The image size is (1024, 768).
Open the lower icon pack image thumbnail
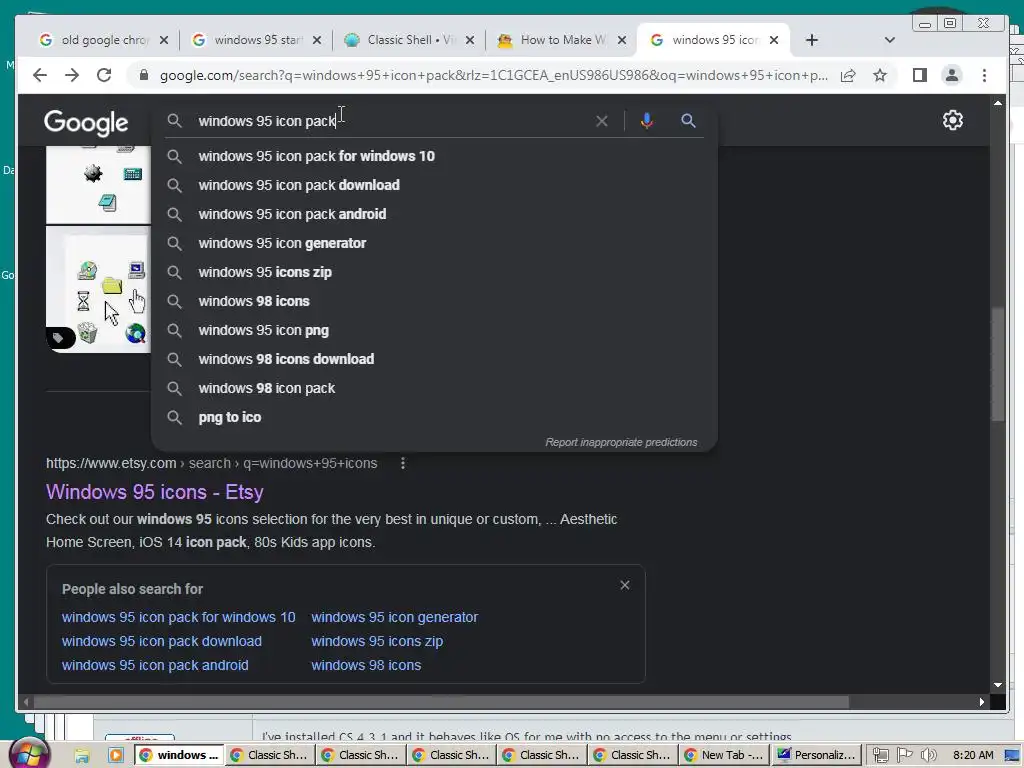click(99, 289)
